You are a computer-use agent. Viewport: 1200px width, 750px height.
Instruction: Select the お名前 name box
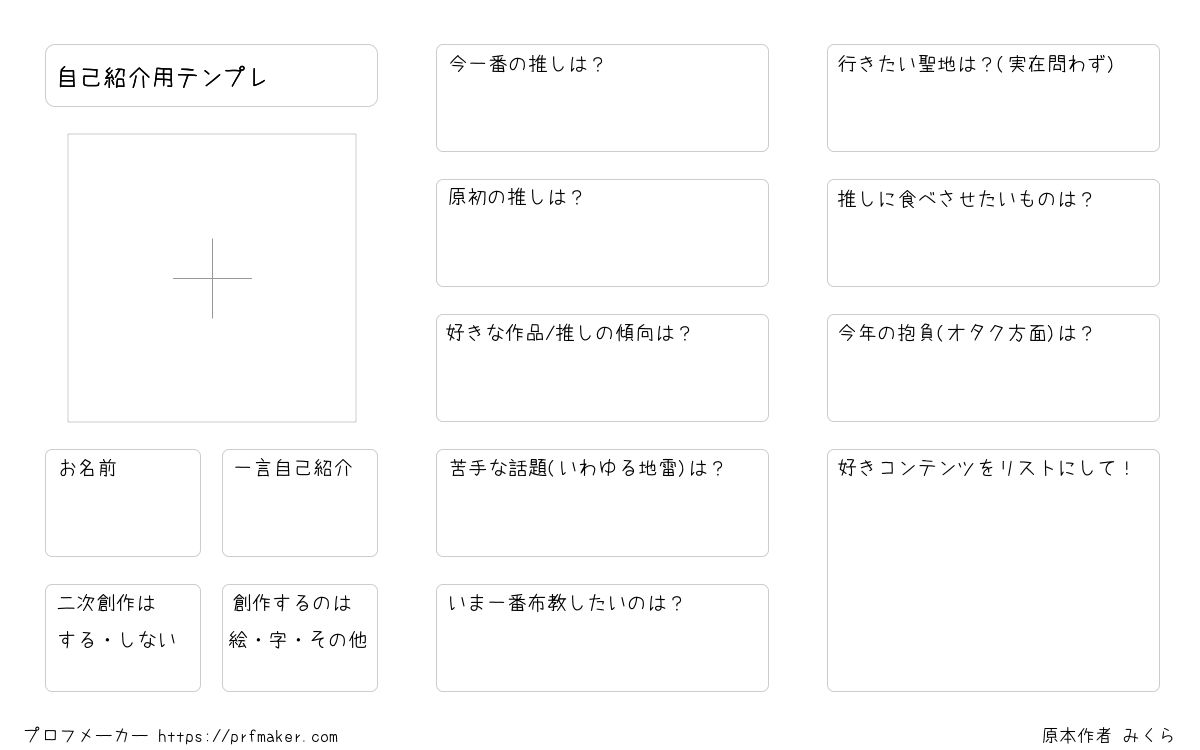click(123, 503)
